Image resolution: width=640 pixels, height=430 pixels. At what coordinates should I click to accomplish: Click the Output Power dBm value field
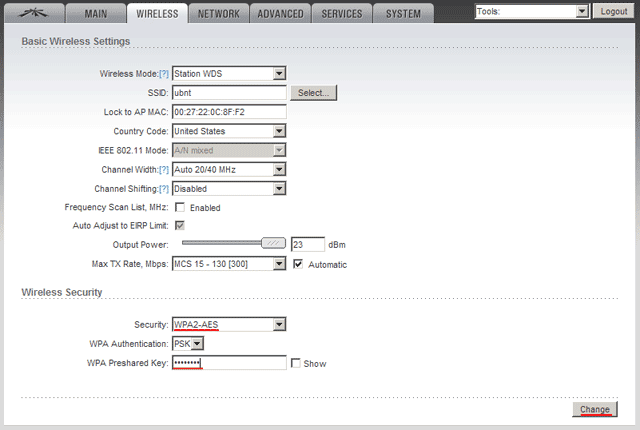pyautogui.click(x=308, y=244)
